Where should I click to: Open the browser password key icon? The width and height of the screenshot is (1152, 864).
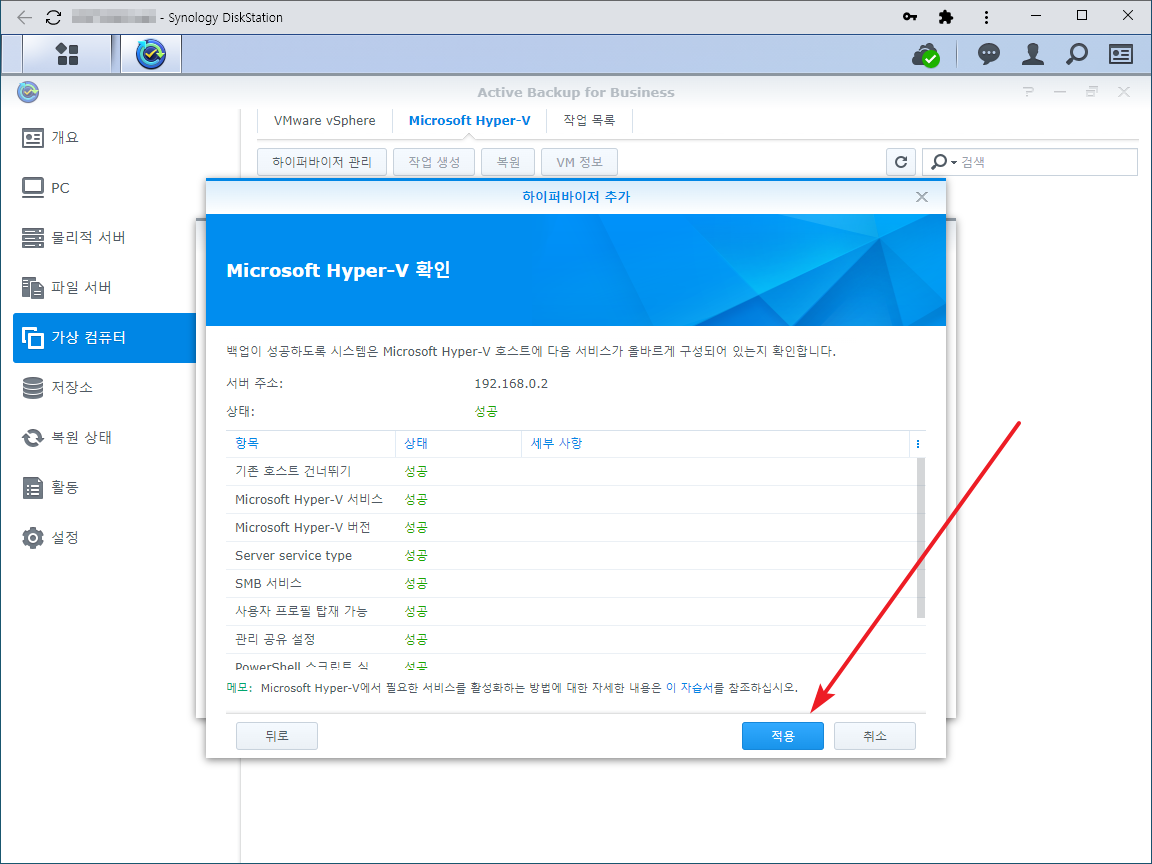tap(910, 16)
